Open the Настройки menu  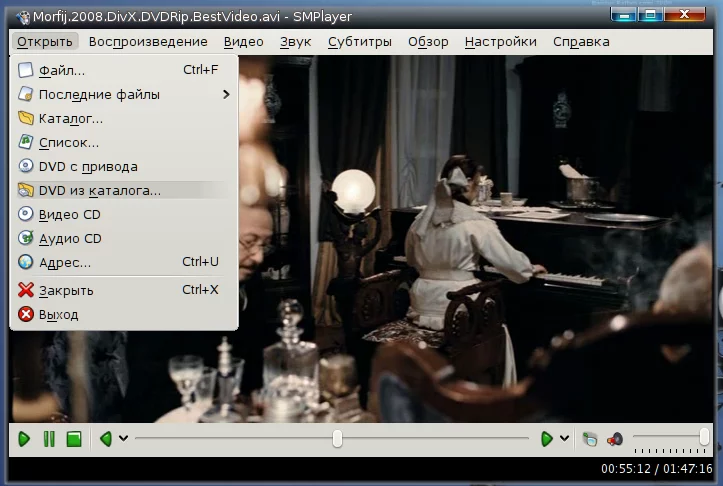(501, 41)
